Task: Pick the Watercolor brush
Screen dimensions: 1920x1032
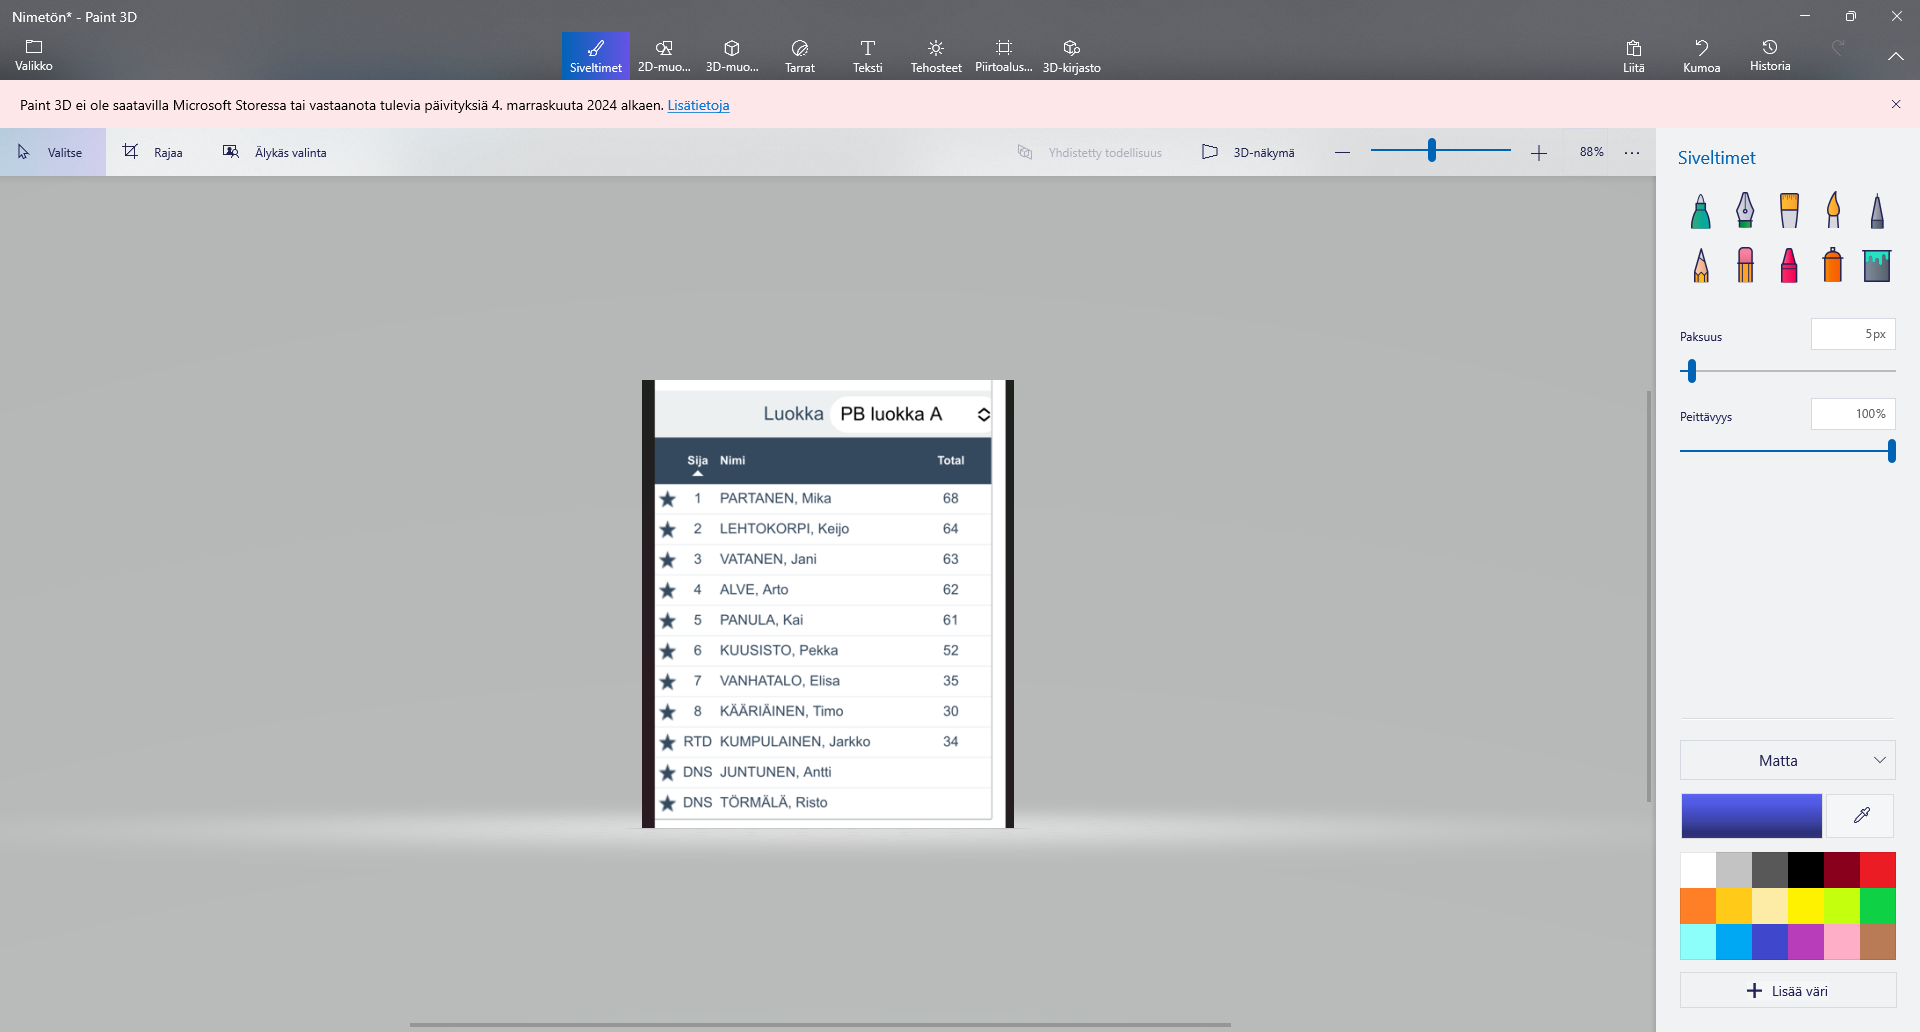Action: [x=1833, y=211]
